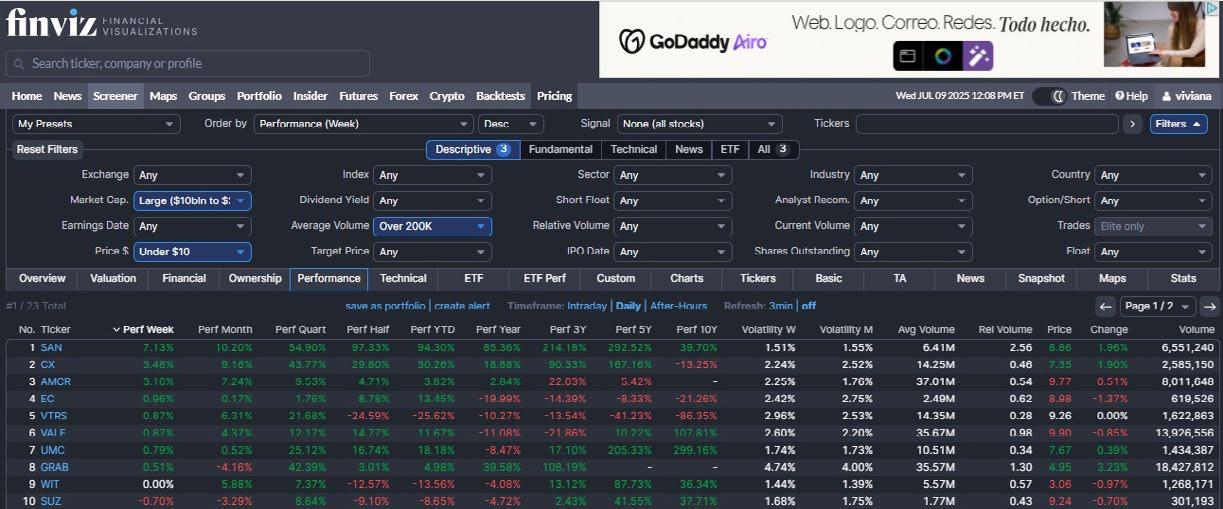
Task: Open the Home menu item
Action: click(x=27, y=96)
